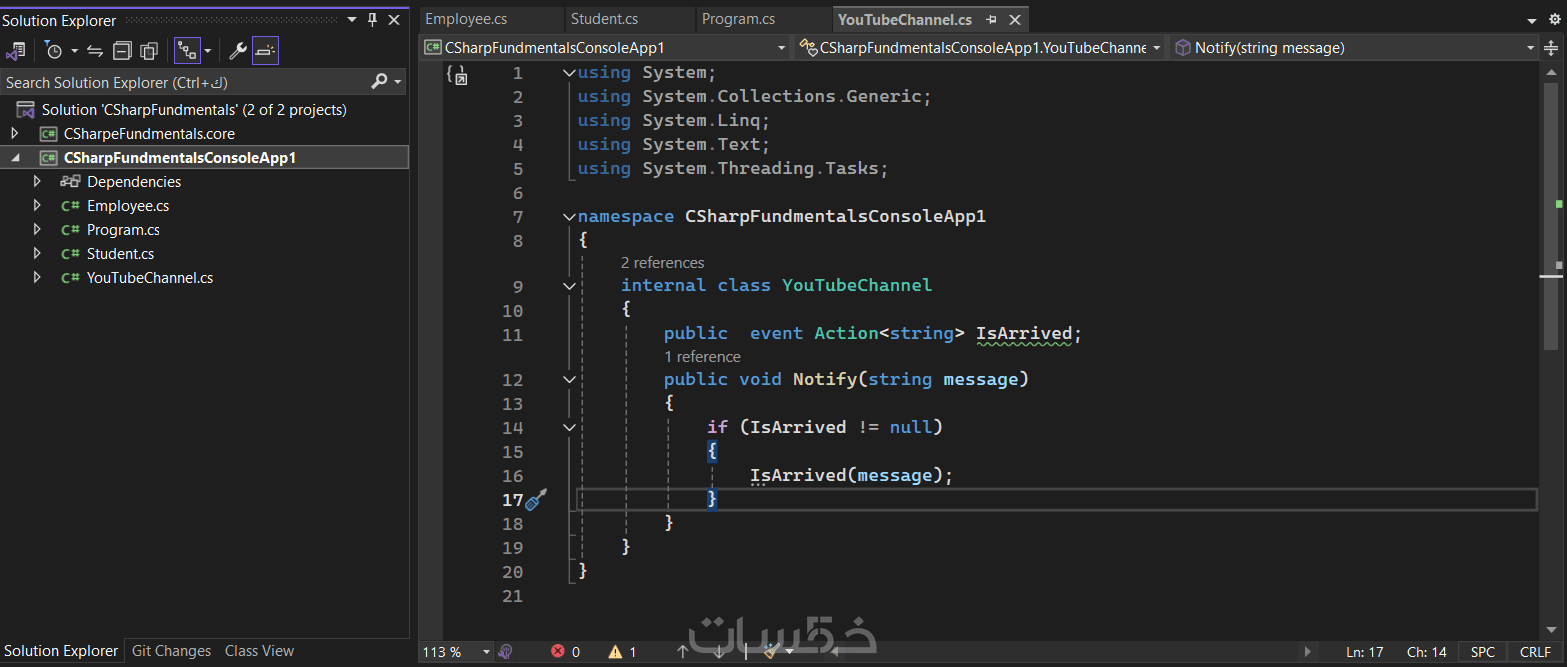Open the YouTubeChannel types combo box
1567x667 pixels.
pos(980,47)
